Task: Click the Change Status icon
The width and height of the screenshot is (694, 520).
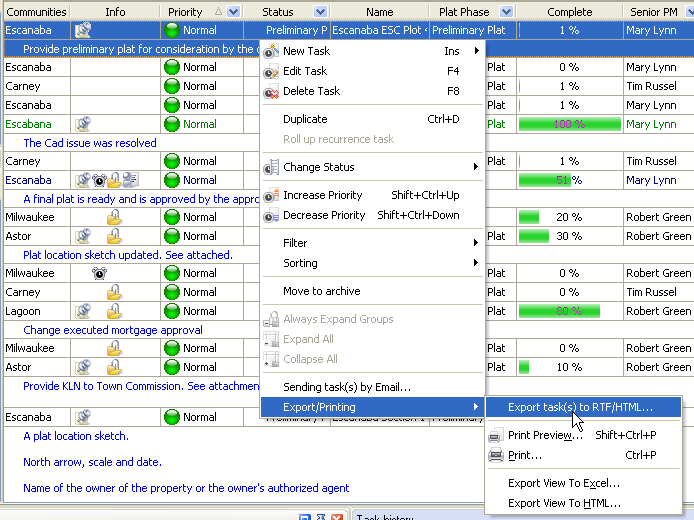Action: coord(271,167)
